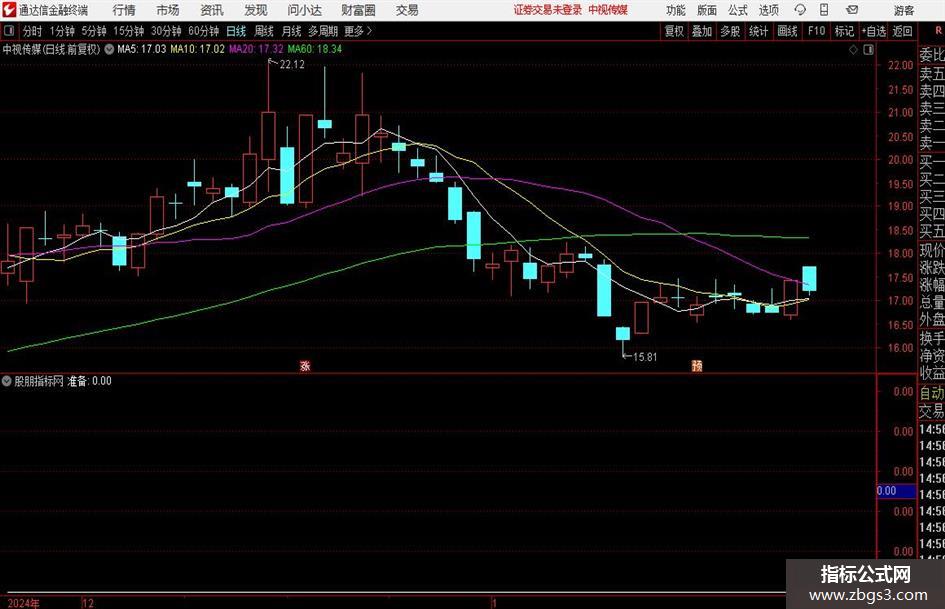The height and width of the screenshot is (609, 945).
Task: Open the 问小达 menu
Action: click(304, 10)
